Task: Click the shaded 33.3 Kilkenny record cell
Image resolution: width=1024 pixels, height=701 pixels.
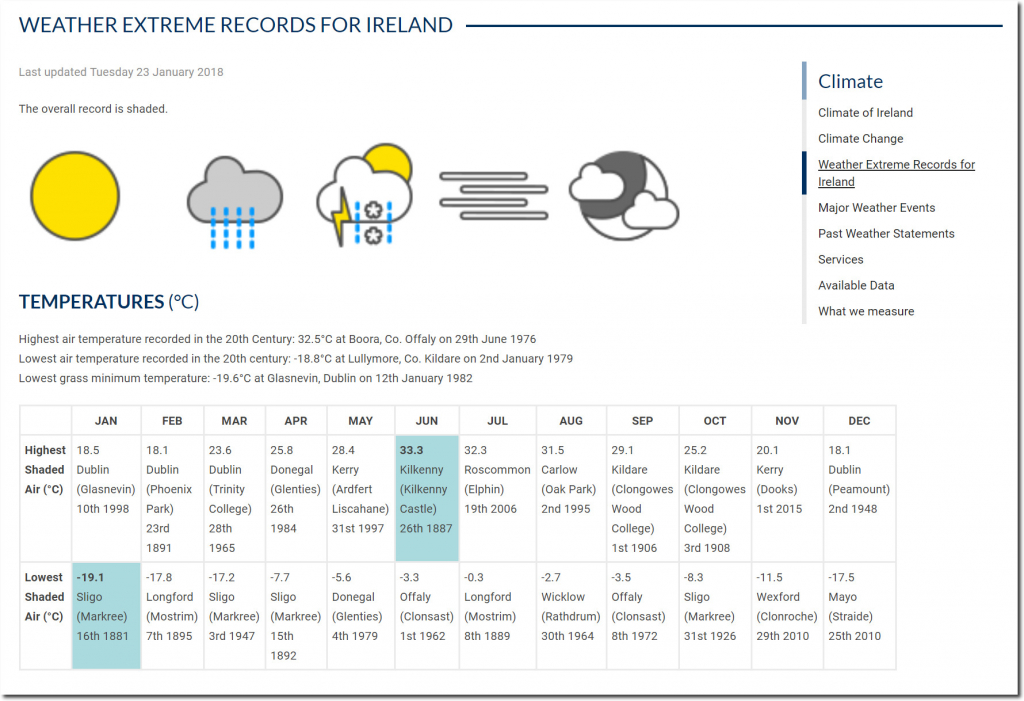Action: (427, 498)
